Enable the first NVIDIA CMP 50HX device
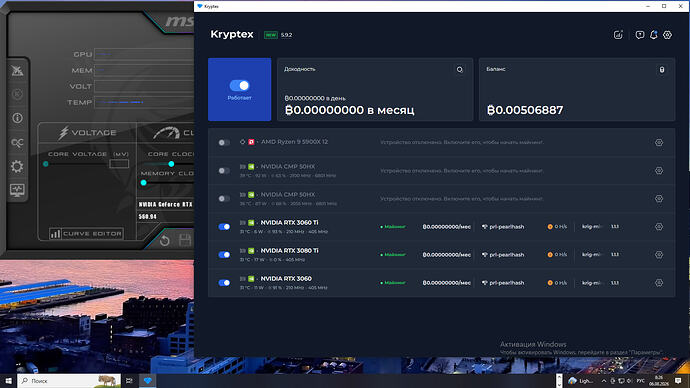 224,171
